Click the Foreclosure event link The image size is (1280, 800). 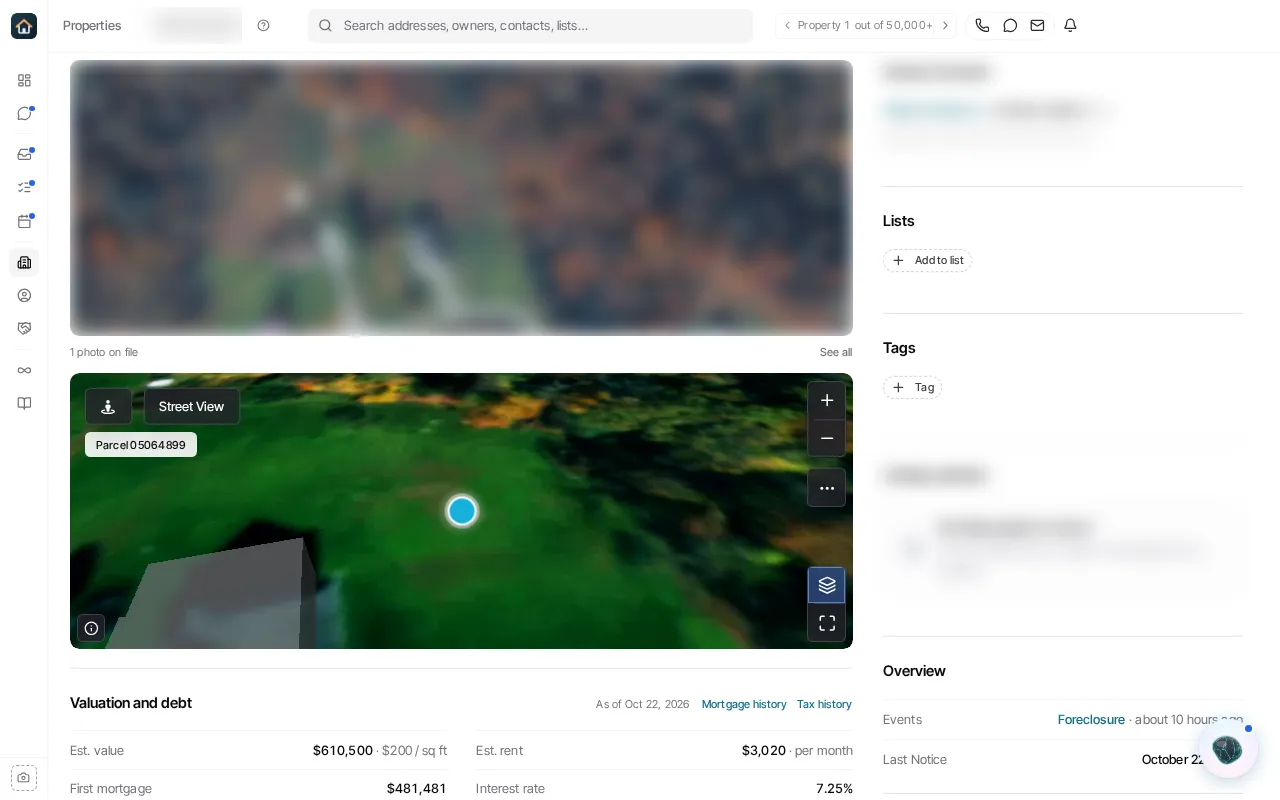point(1091,720)
